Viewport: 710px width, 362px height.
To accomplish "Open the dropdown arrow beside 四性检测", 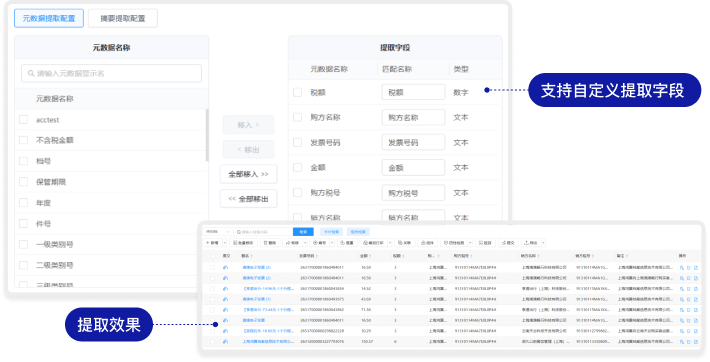I will [470, 243].
